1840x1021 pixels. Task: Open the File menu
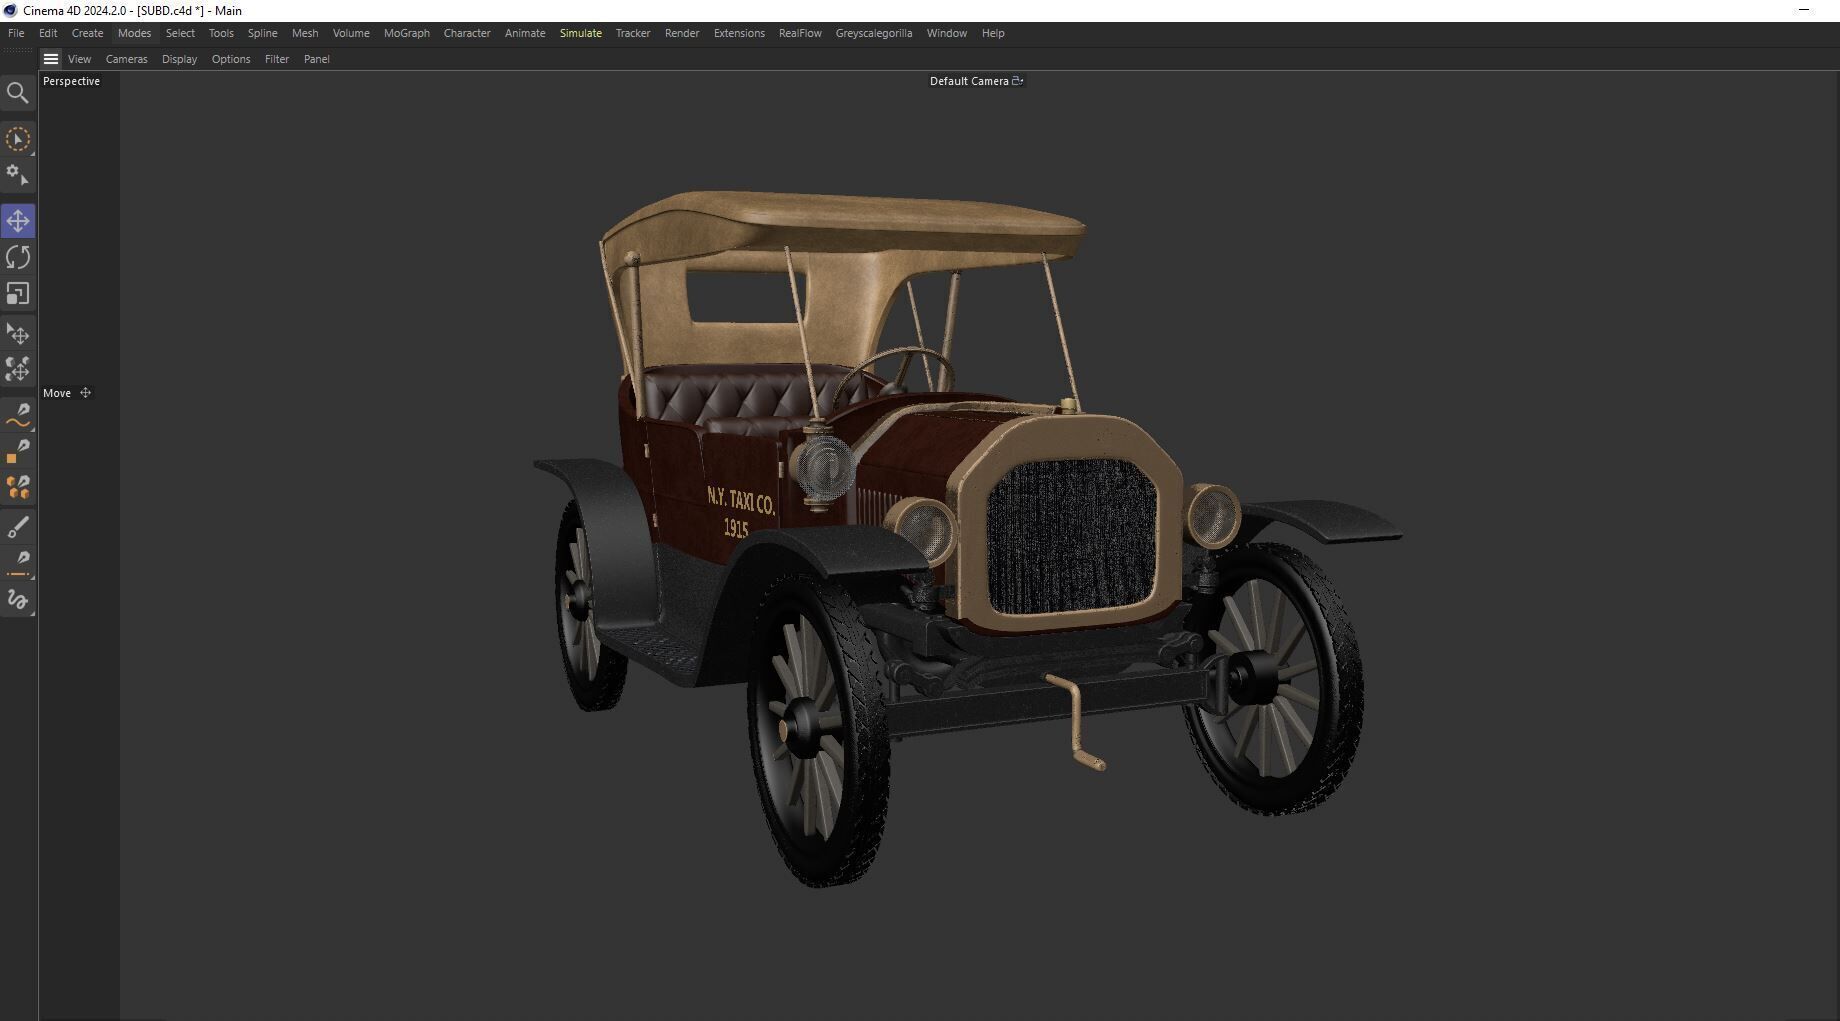tap(16, 33)
